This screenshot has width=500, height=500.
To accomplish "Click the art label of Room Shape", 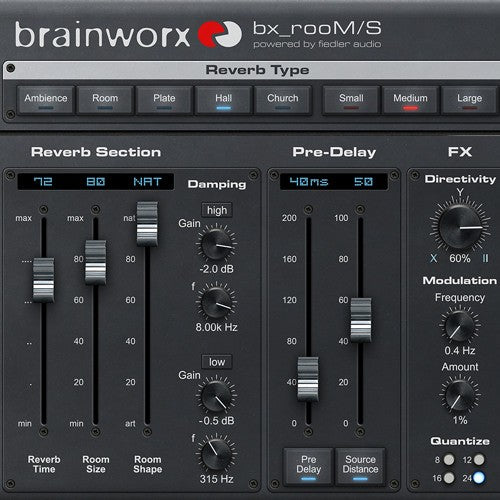I will [130, 424].
